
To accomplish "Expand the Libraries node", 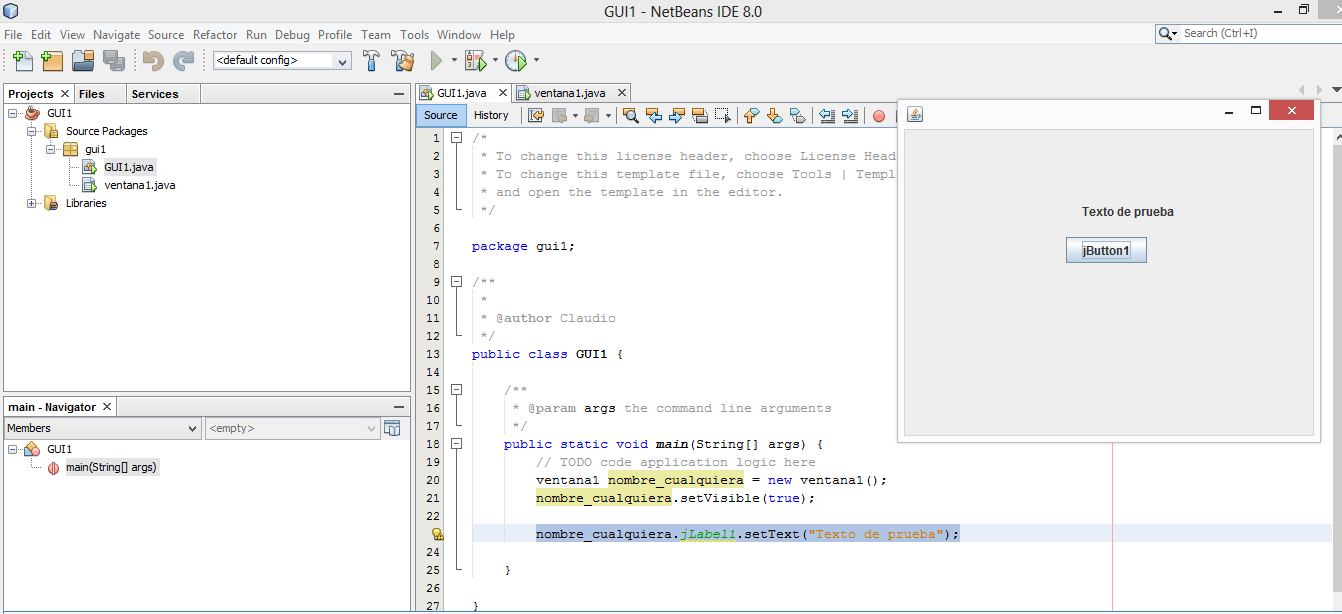I will click(x=31, y=203).
